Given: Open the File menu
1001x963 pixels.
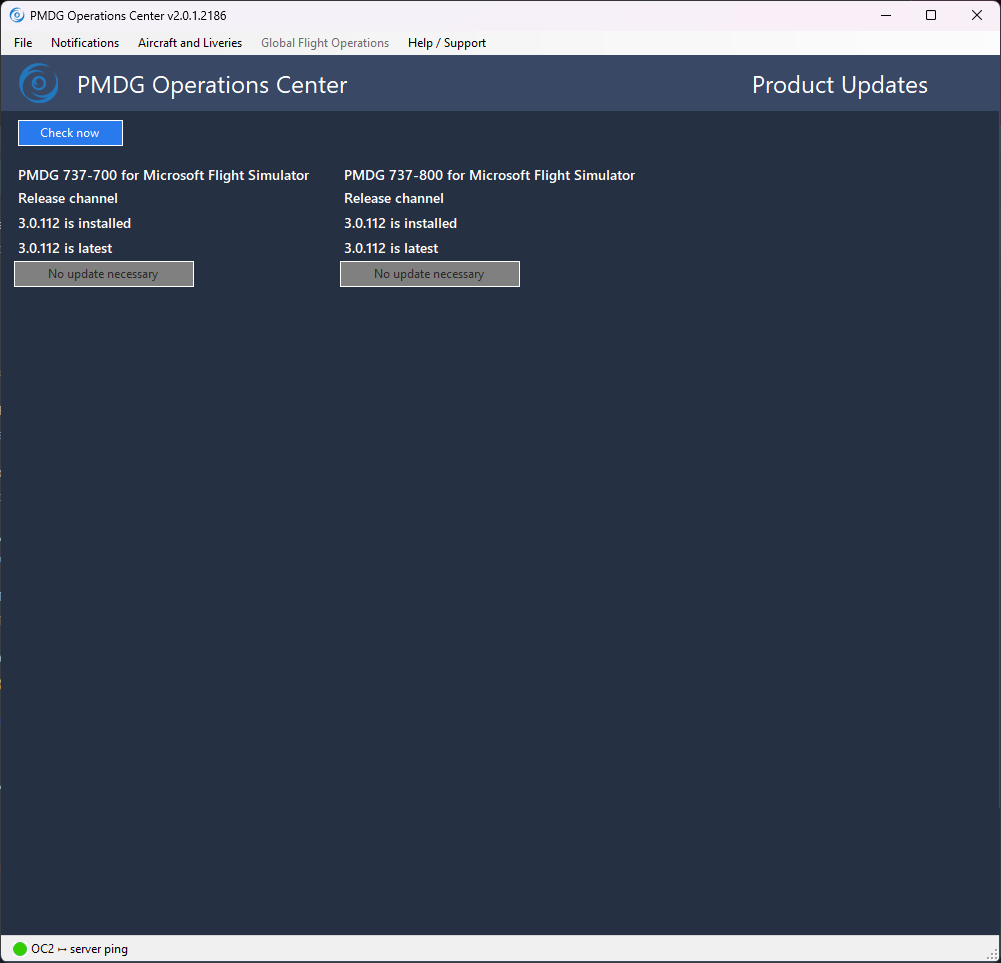Looking at the screenshot, I should [x=23, y=43].
